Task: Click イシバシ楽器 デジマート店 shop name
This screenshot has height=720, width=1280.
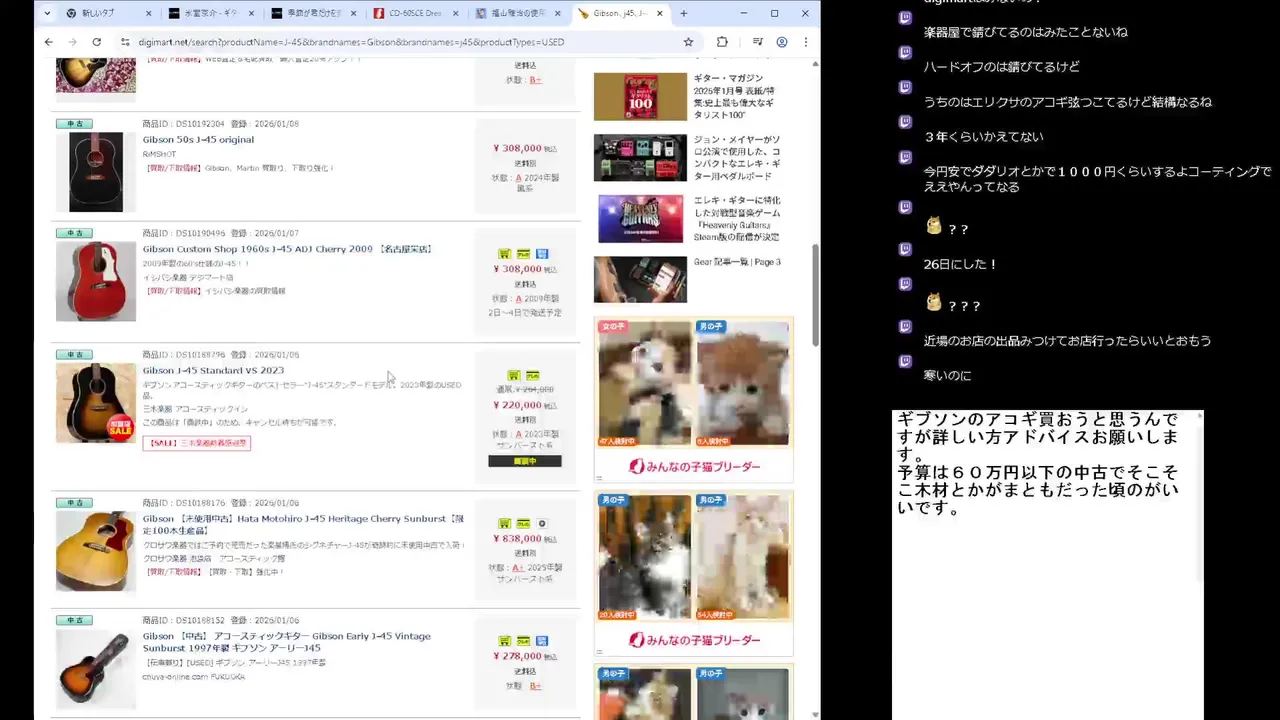Action: pos(188,278)
